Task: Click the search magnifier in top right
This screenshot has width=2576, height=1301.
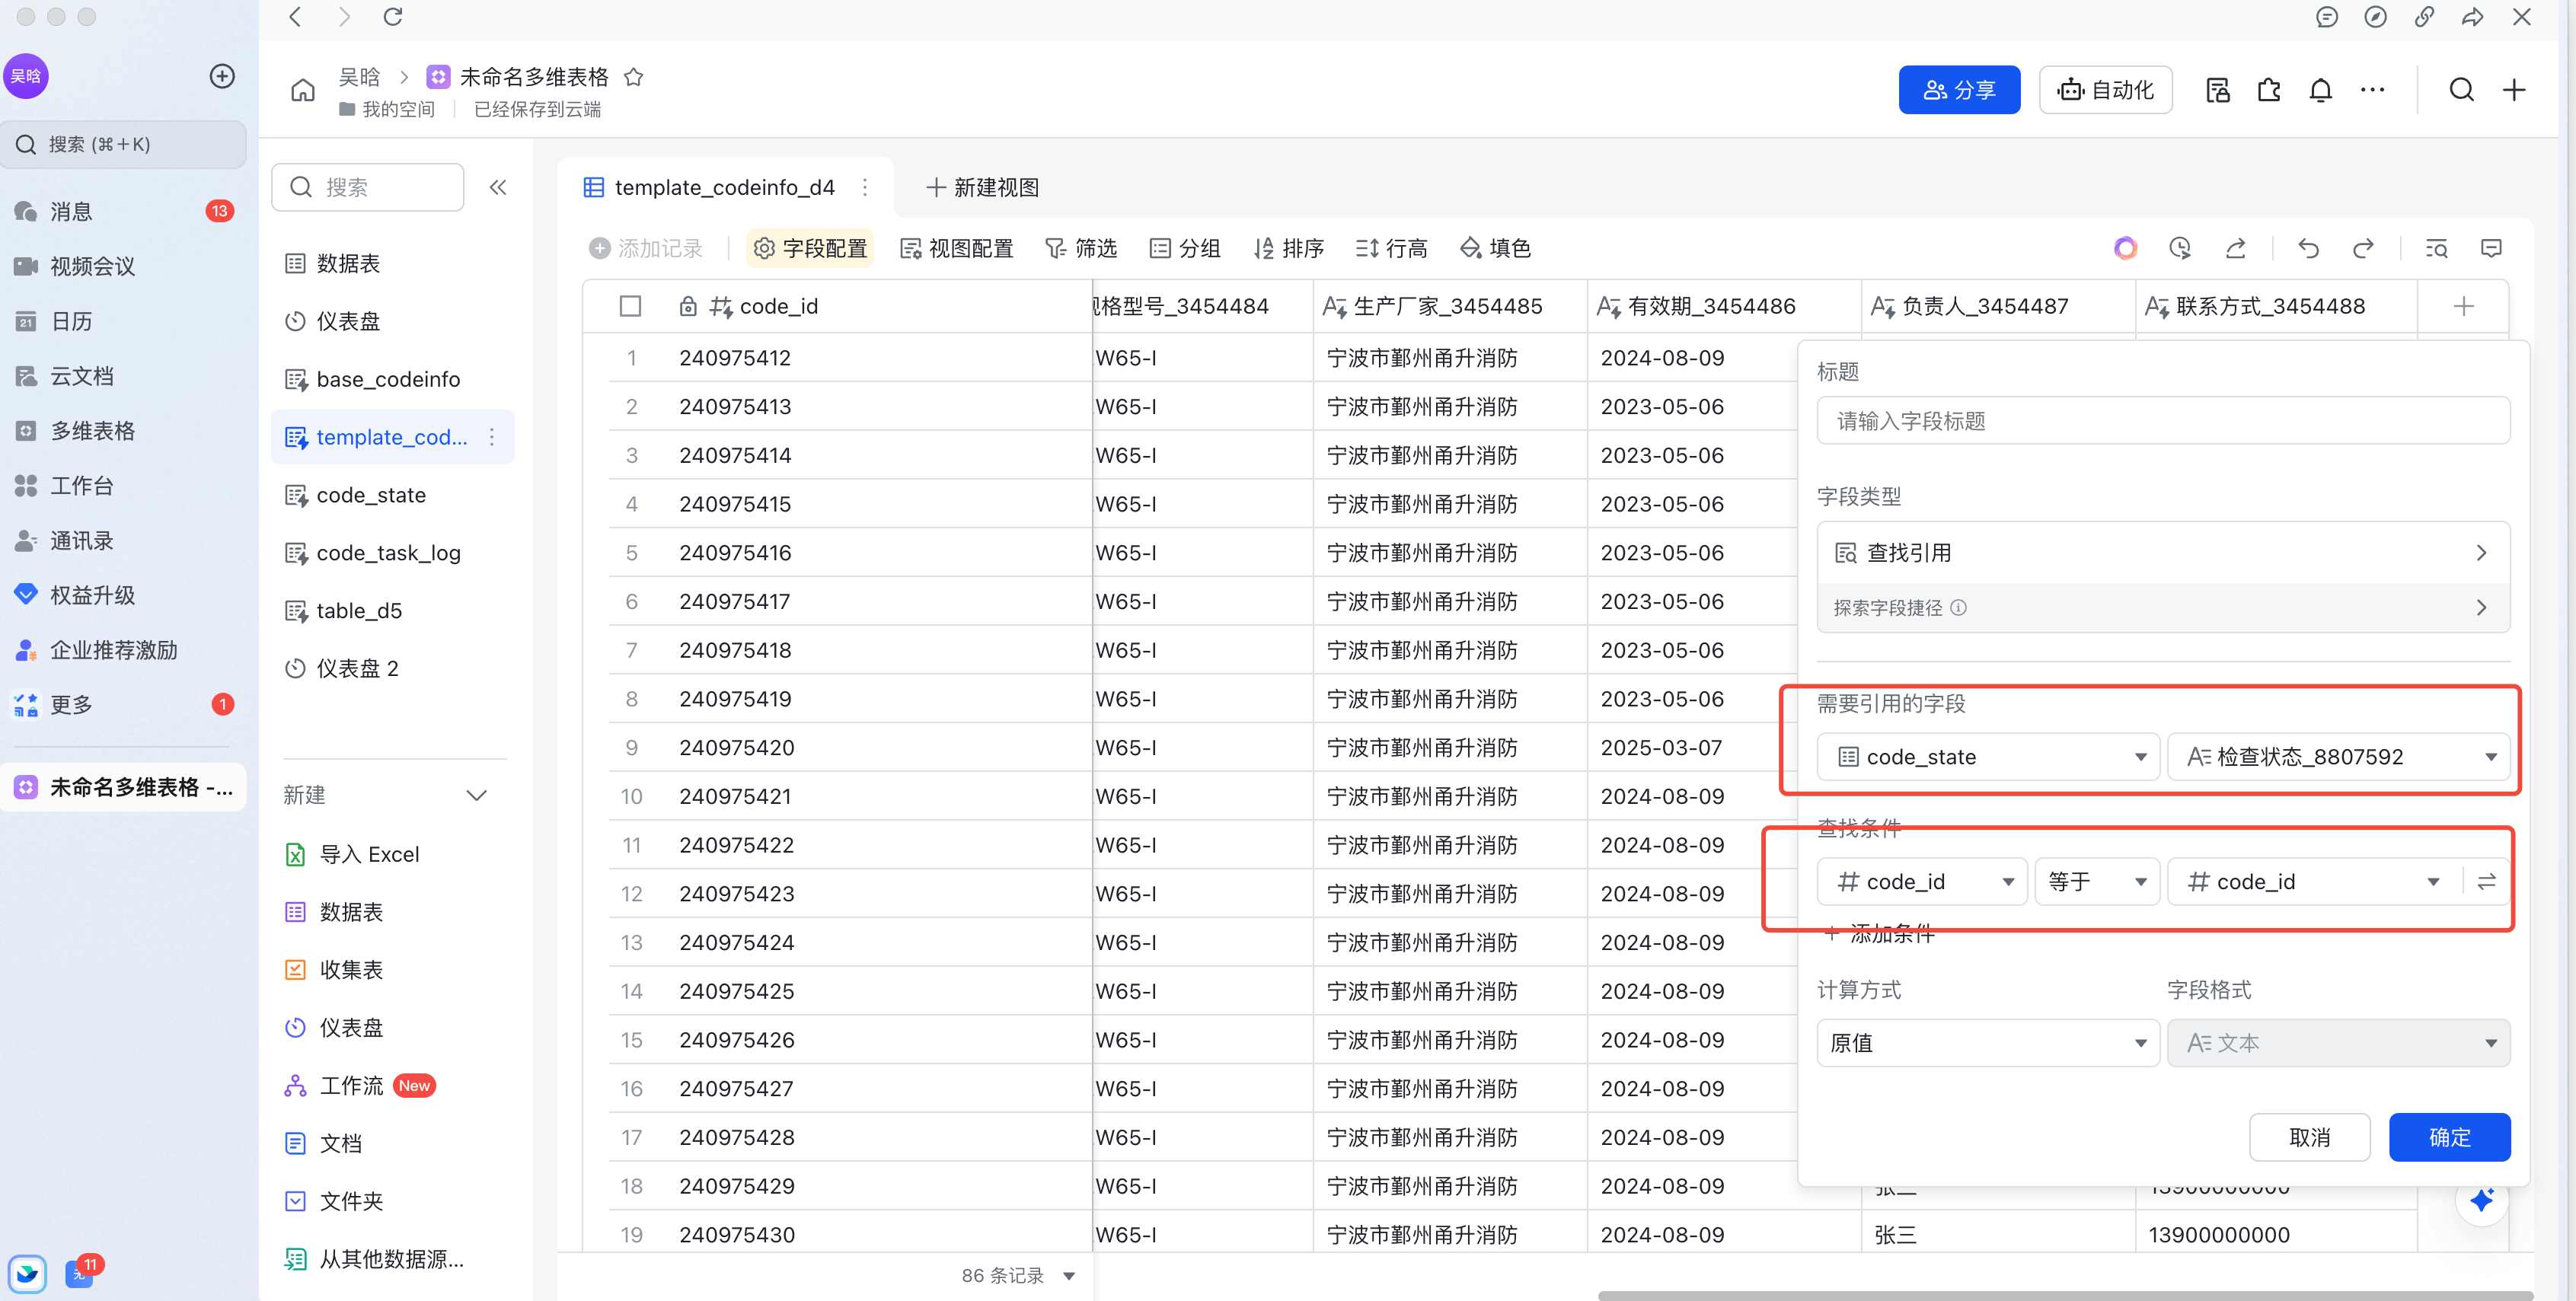Action: (2461, 90)
